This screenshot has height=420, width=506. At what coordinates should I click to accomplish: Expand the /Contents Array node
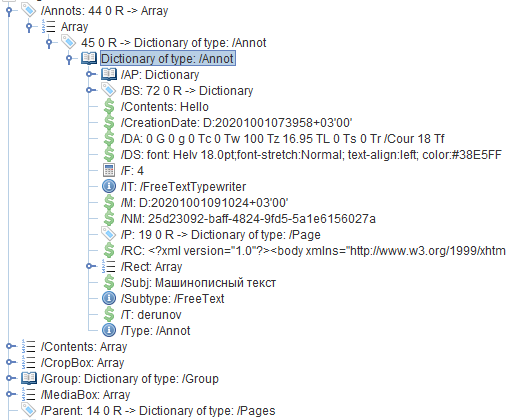click(10, 346)
